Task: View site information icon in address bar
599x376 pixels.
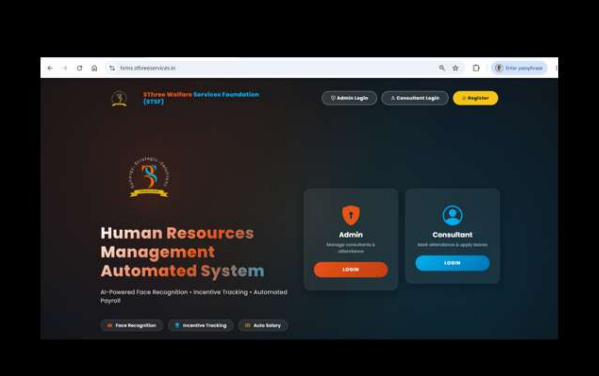Action: [x=112, y=68]
